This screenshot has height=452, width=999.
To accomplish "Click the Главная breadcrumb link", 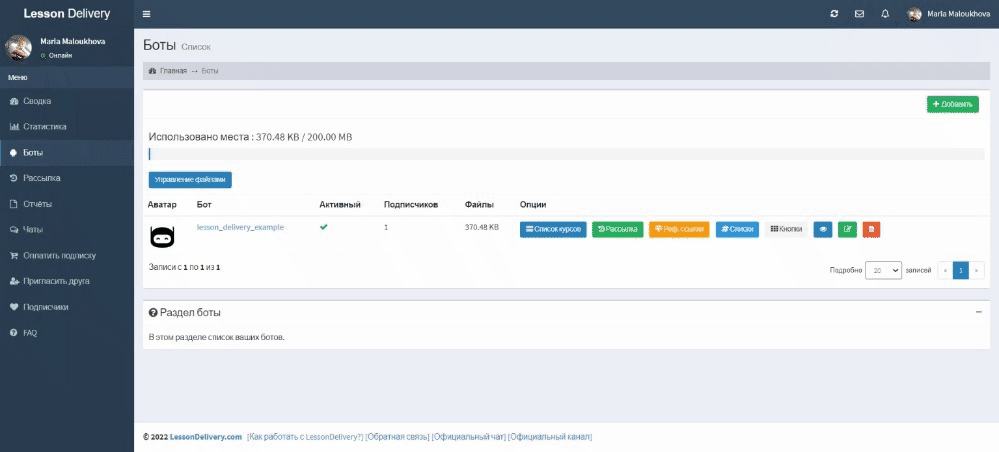I will (172, 71).
